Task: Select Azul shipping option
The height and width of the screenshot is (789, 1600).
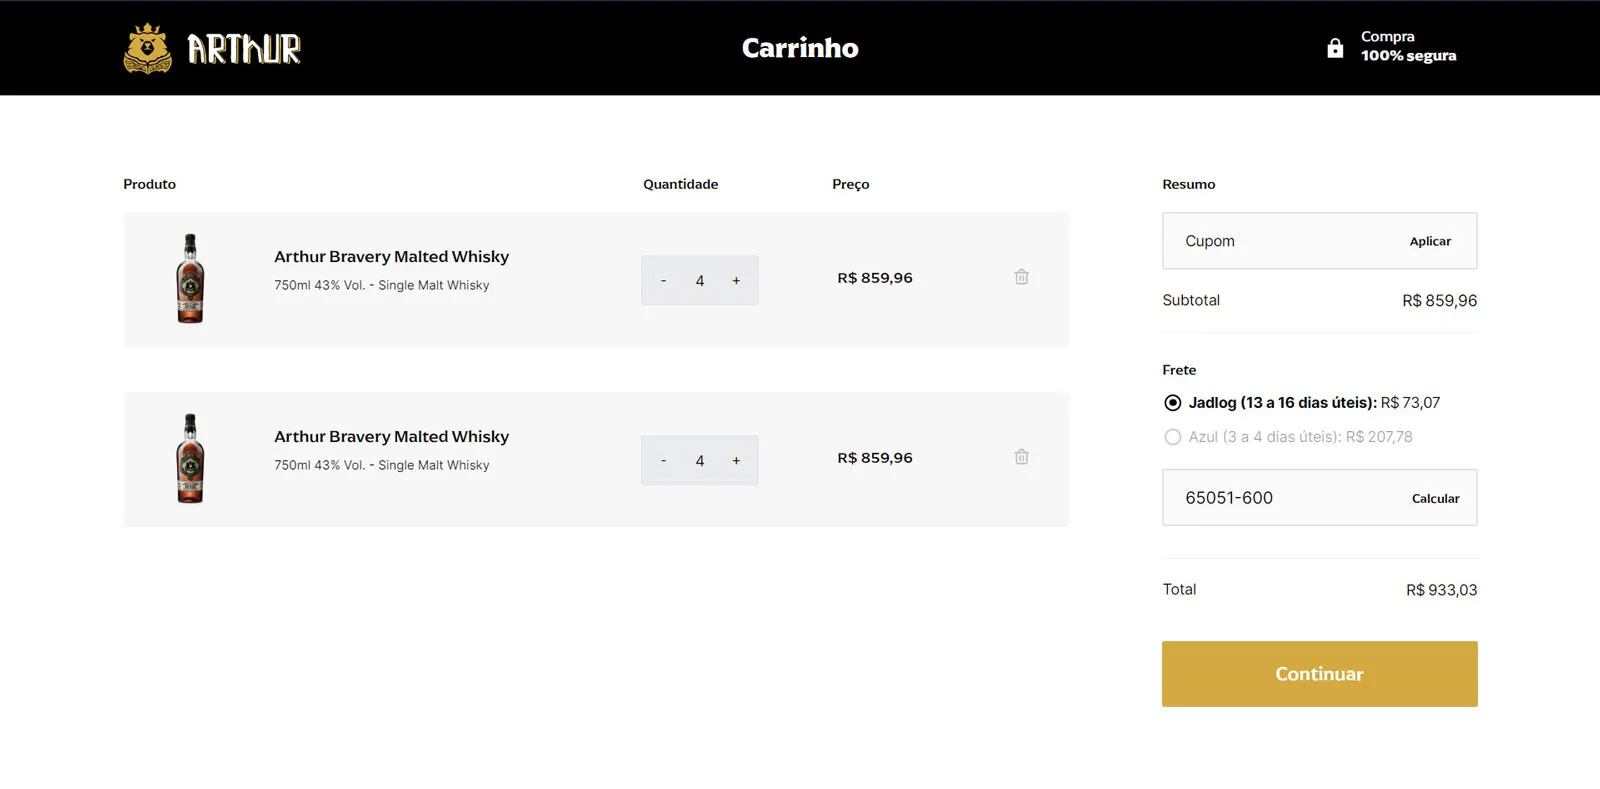Action: [x=1173, y=437]
